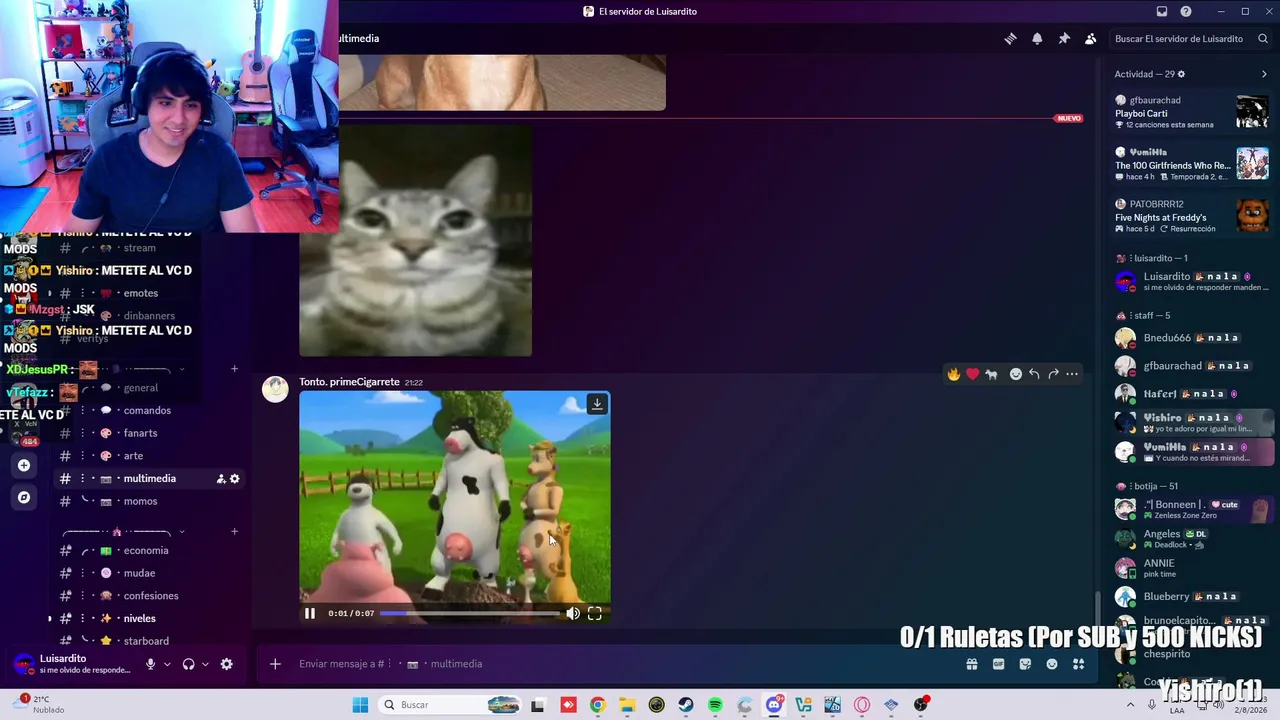Create channel in the economia category
The image size is (1280, 720).
tap(234, 532)
